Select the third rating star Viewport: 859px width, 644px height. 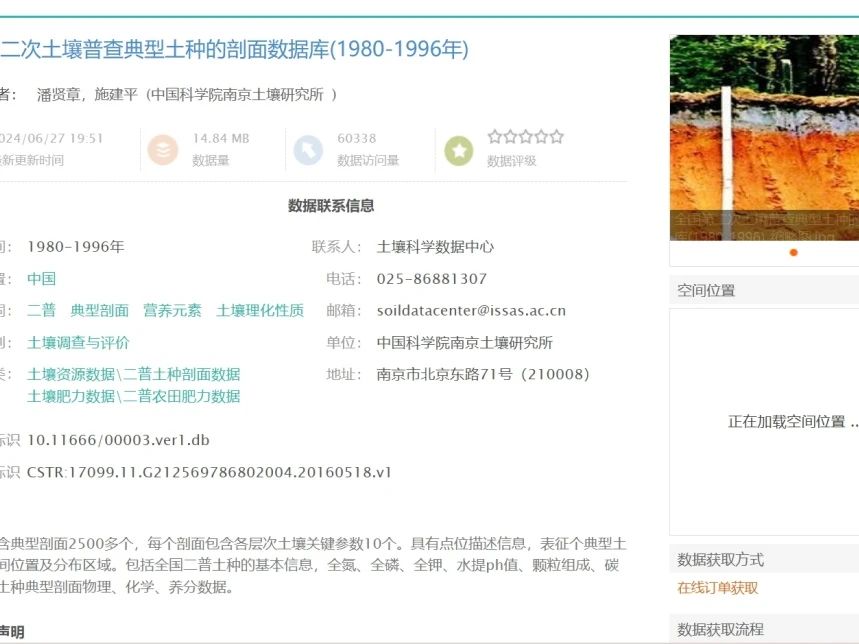tap(525, 136)
